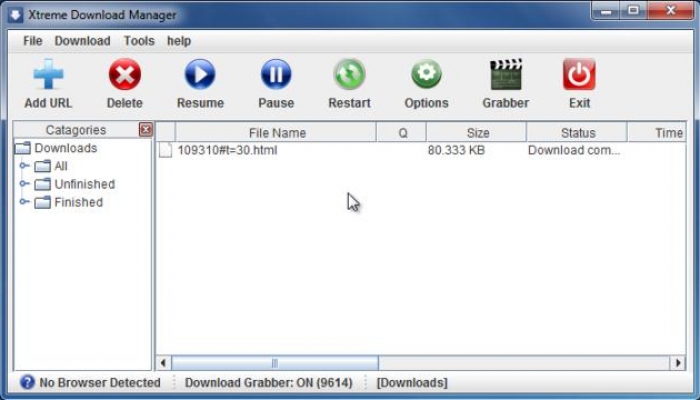Select the 109310#t=30.html download entry

pos(227,150)
